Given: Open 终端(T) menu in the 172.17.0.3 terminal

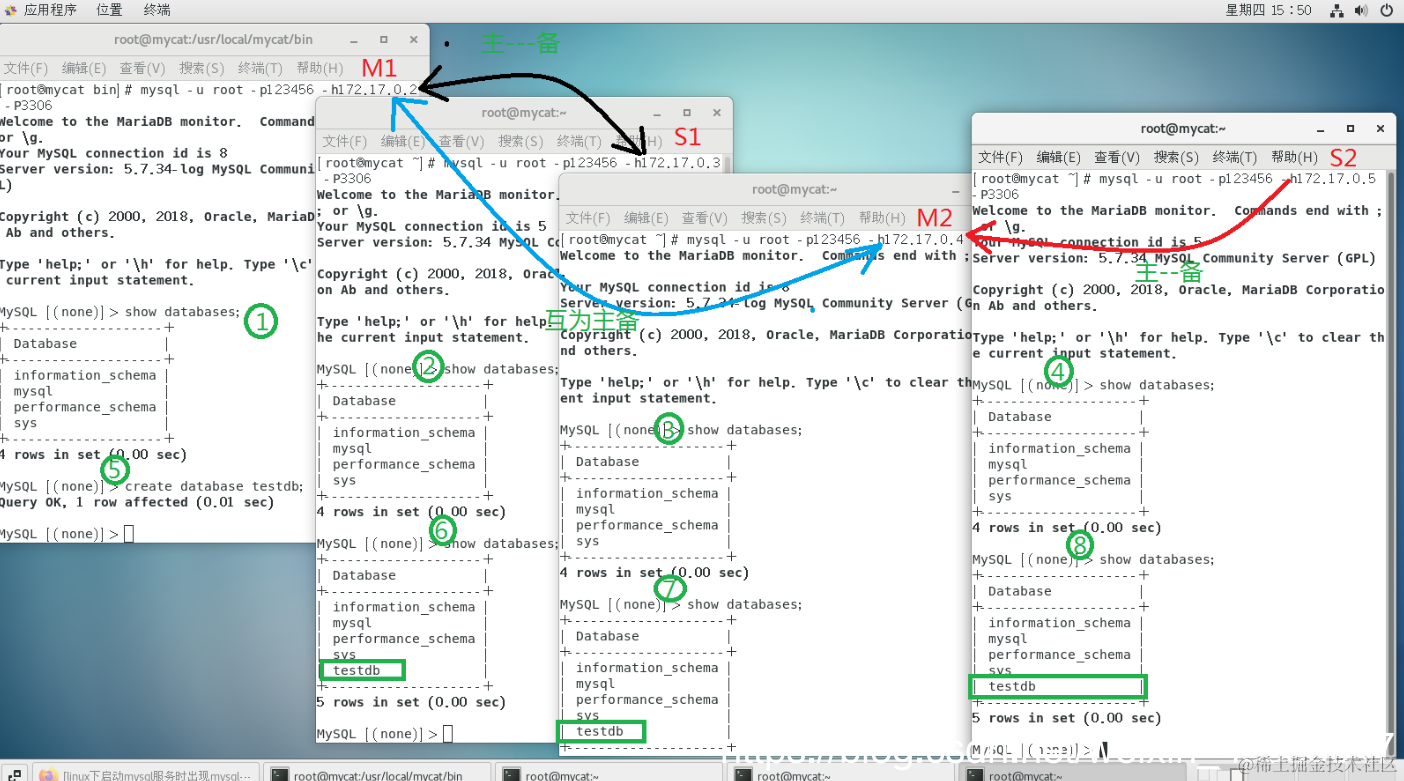Looking at the screenshot, I should (x=579, y=141).
